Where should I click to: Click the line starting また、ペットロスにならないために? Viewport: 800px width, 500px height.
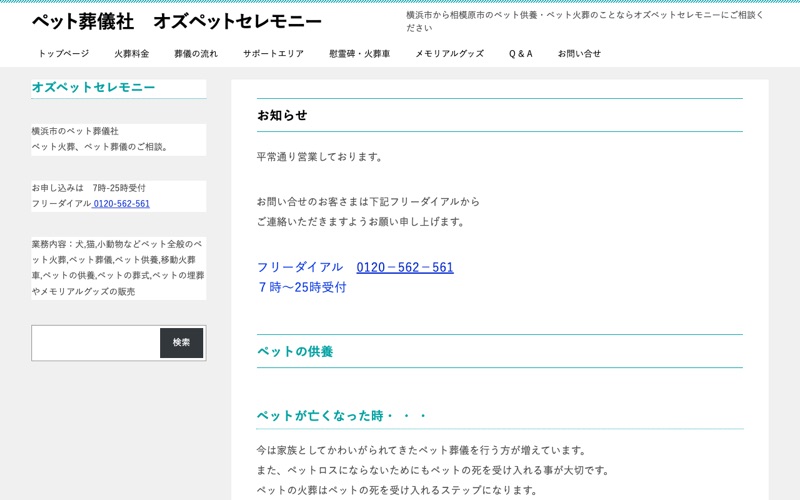(434, 470)
